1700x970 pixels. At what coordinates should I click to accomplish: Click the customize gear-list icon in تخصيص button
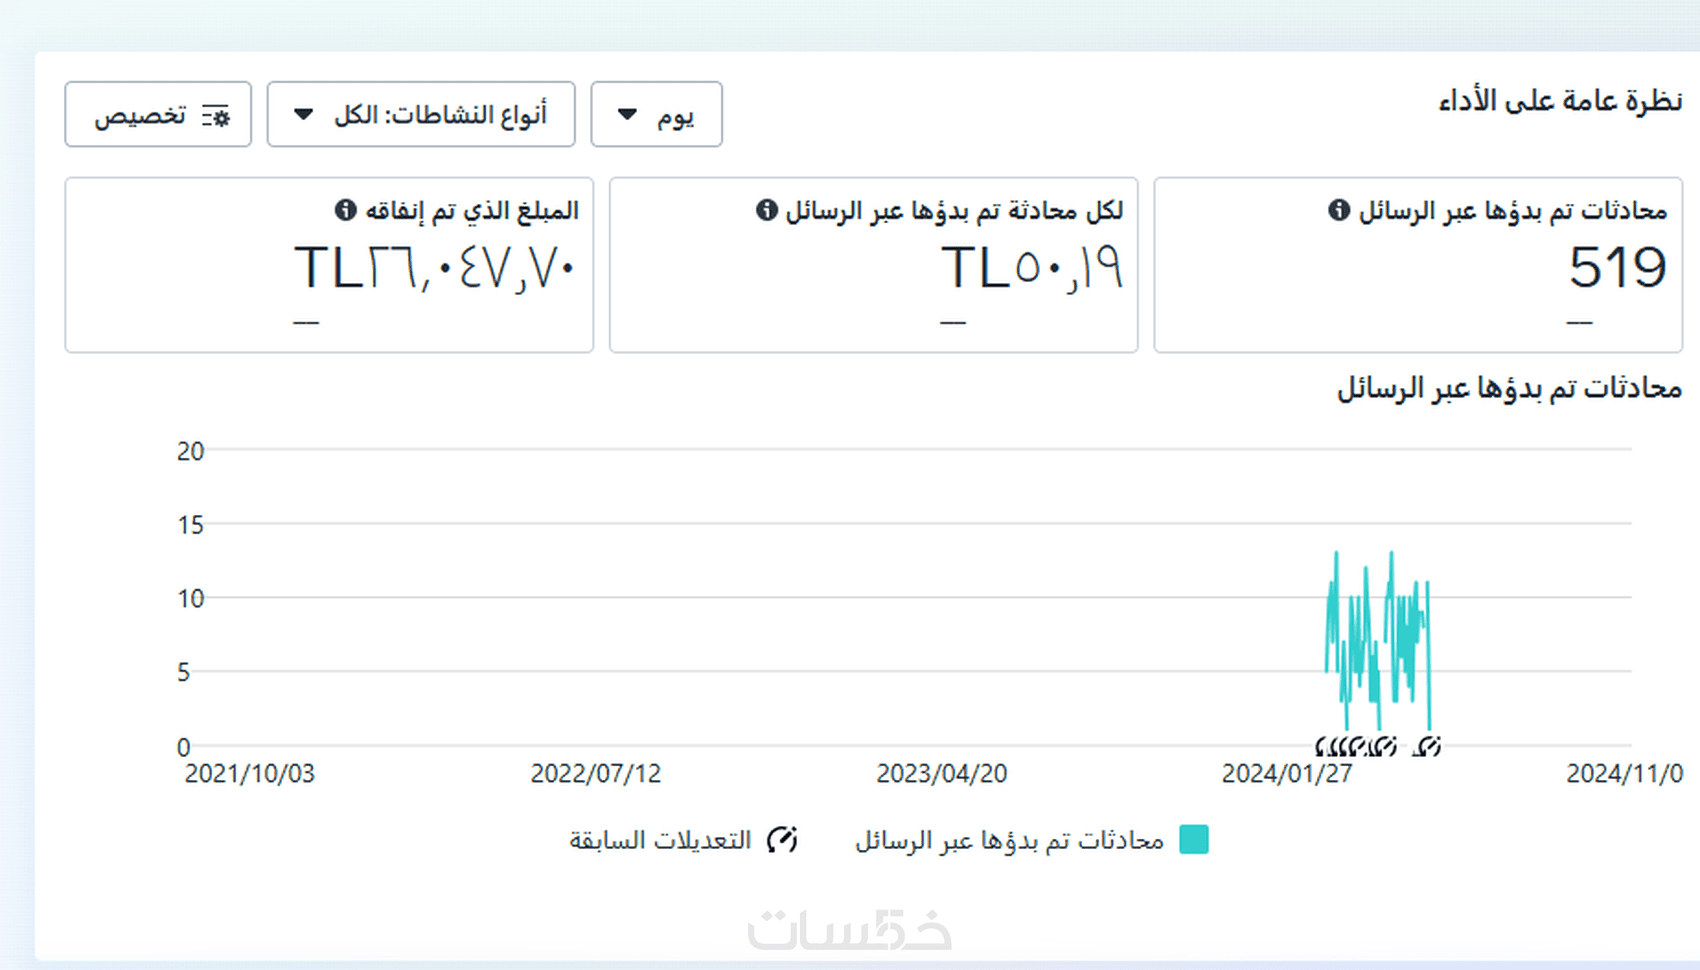215,116
